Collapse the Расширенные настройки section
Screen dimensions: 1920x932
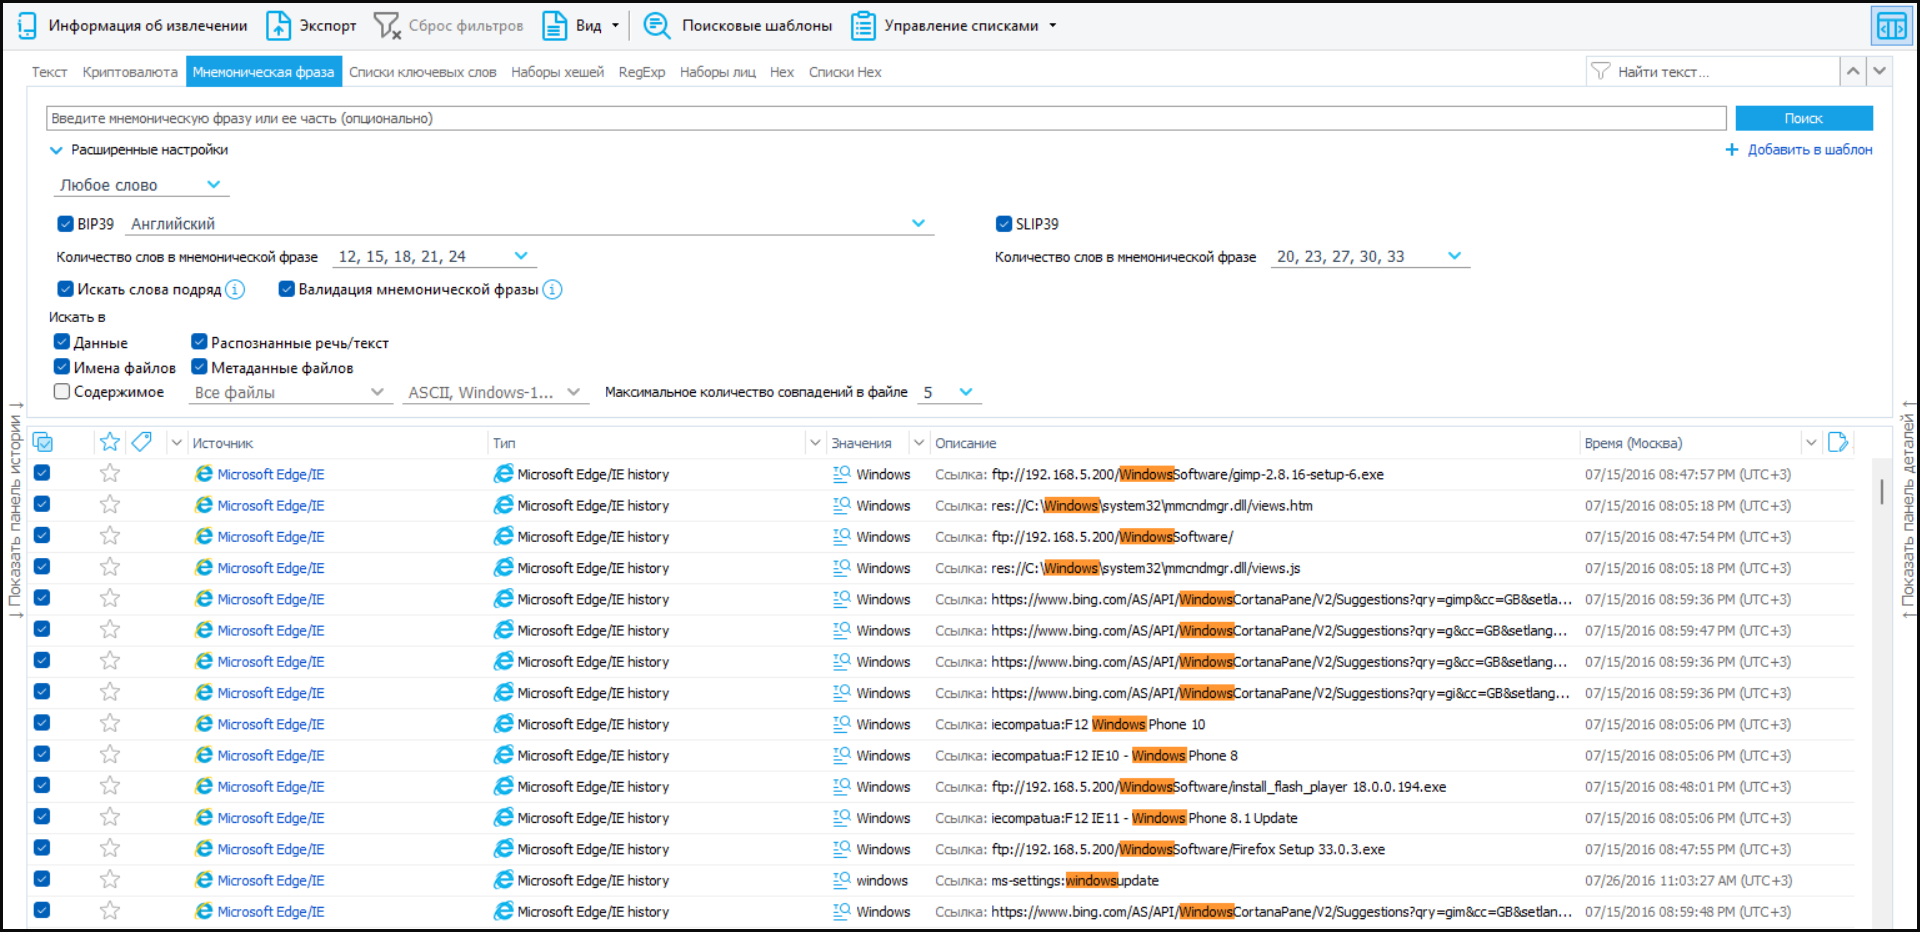(56, 150)
